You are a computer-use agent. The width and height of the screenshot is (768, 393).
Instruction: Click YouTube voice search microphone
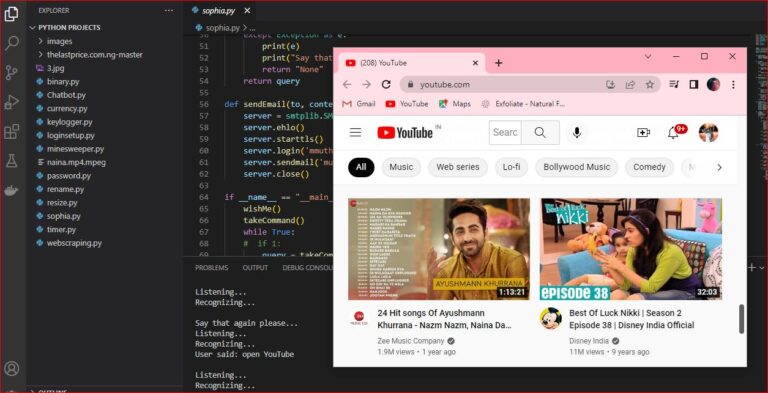point(577,132)
